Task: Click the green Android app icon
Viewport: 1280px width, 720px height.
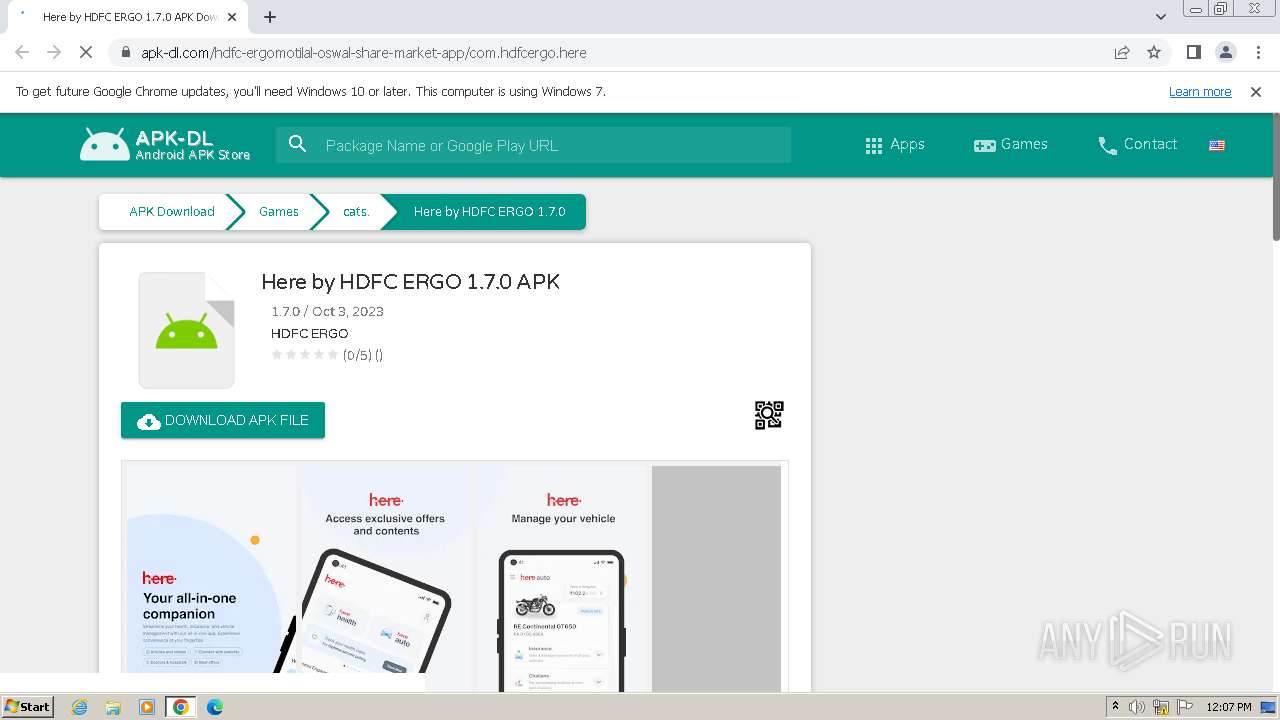Action: click(186, 330)
